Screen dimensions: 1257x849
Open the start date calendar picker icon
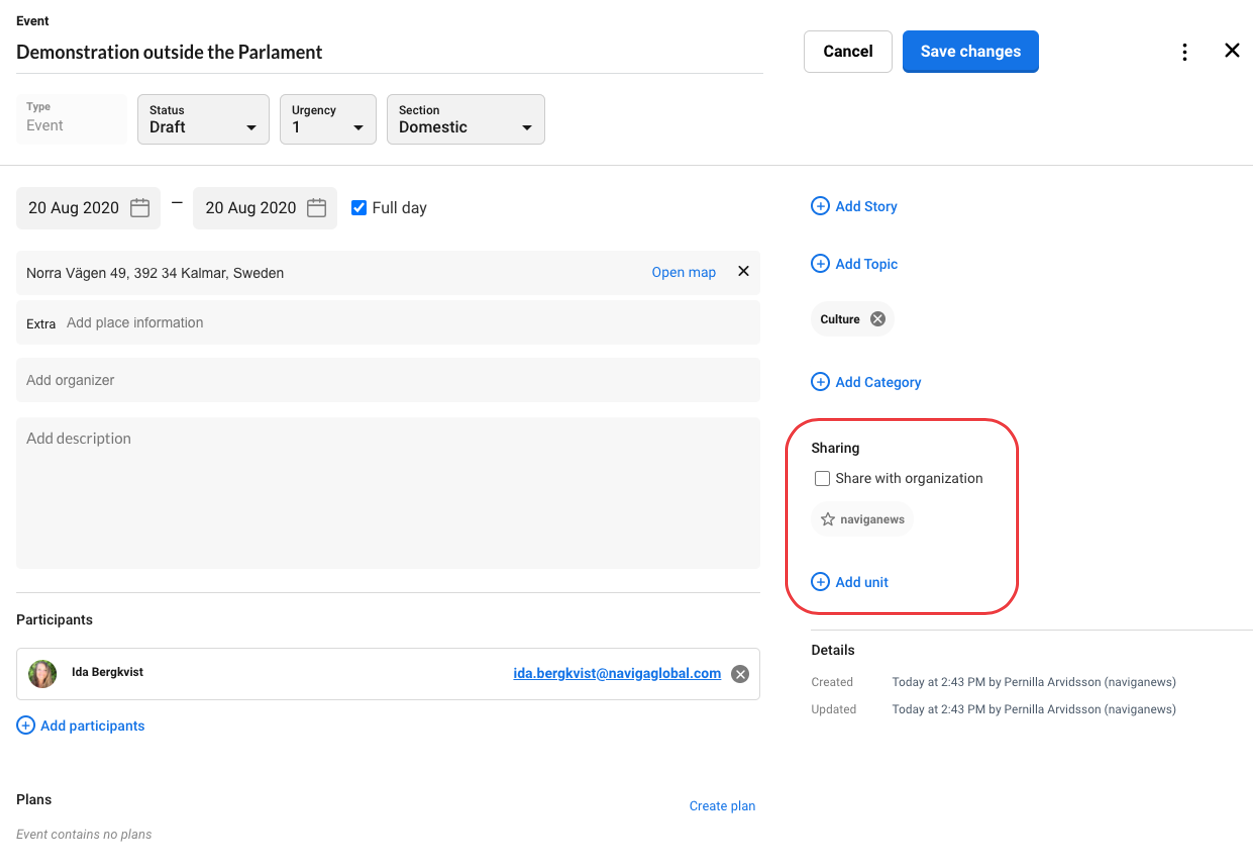pos(140,208)
